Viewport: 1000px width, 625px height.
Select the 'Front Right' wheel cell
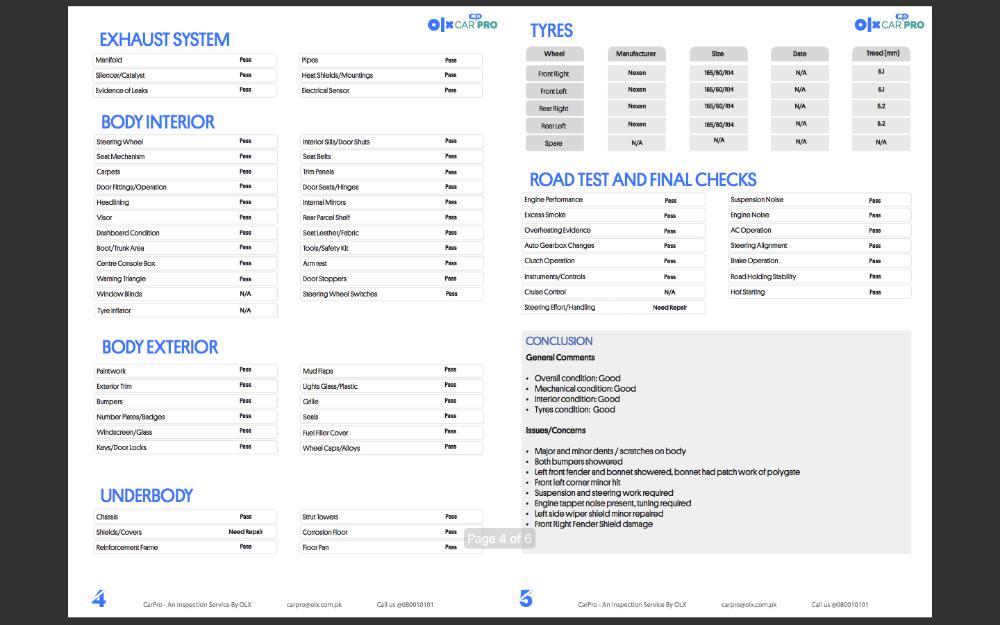point(554,74)
